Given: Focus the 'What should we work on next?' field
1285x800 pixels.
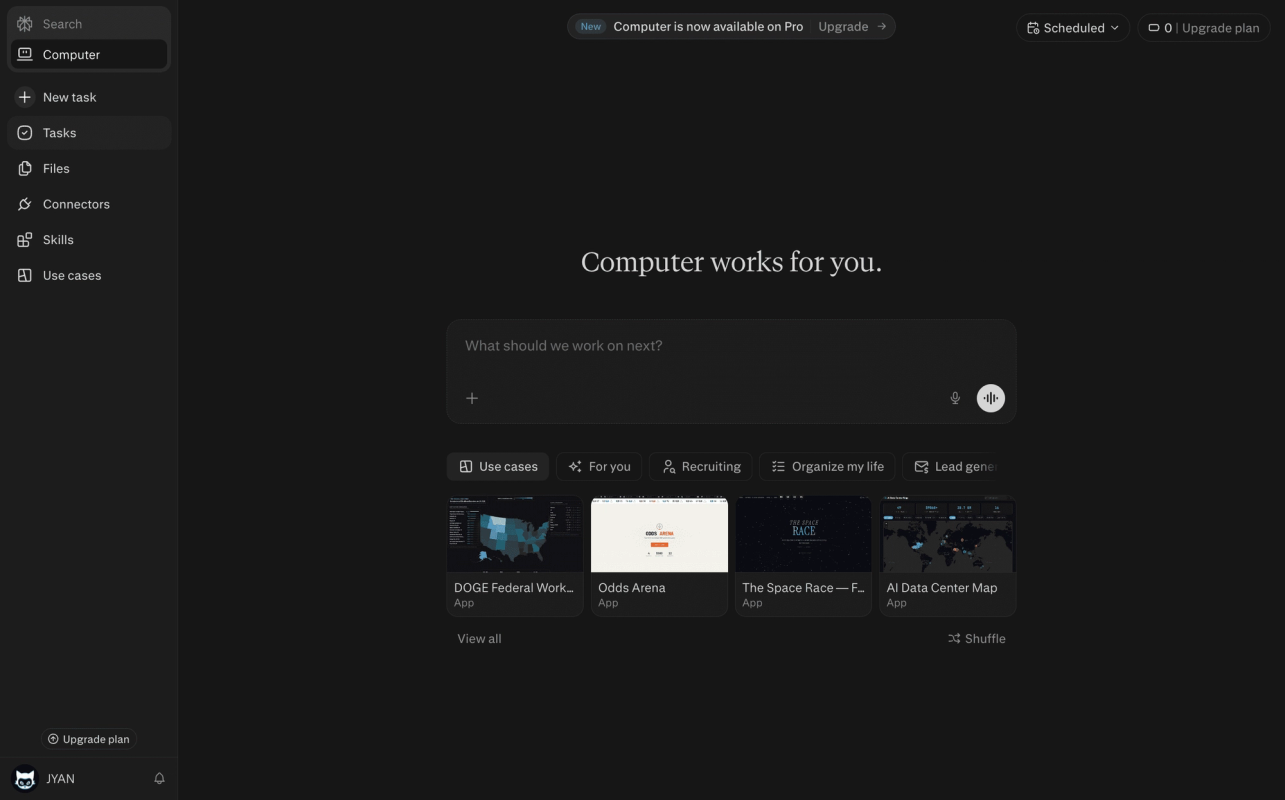Looking at the screenshot, I should (731, 346).
